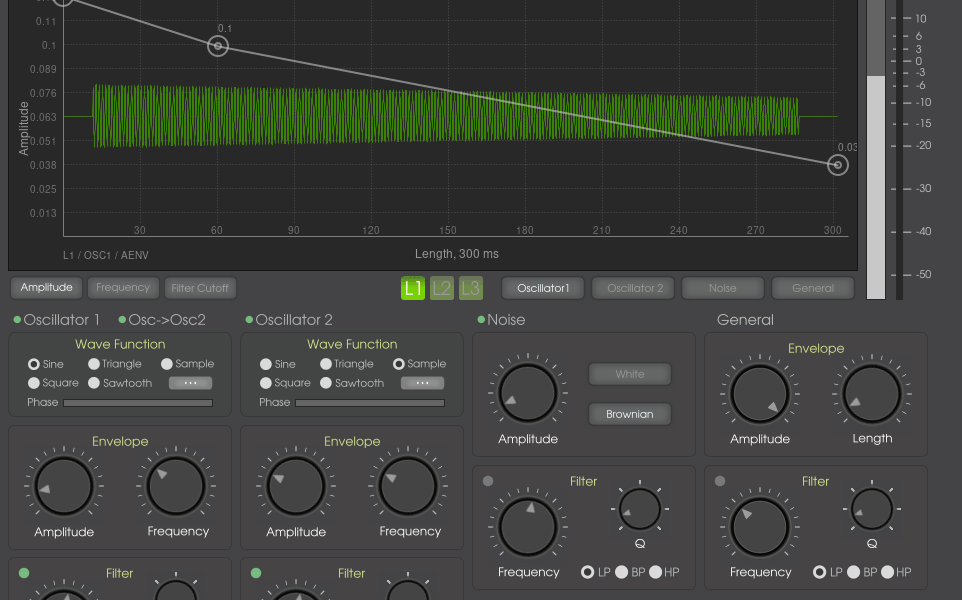The width and height of the screenshot is (962, 600).
Task: Enable or disable the Noise generator
Action: (481, 320)
